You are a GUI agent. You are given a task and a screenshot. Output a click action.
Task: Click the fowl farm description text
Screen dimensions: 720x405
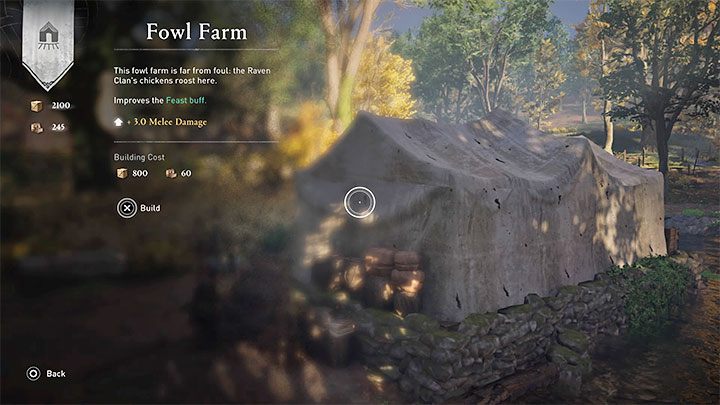[x=192, y=75]
